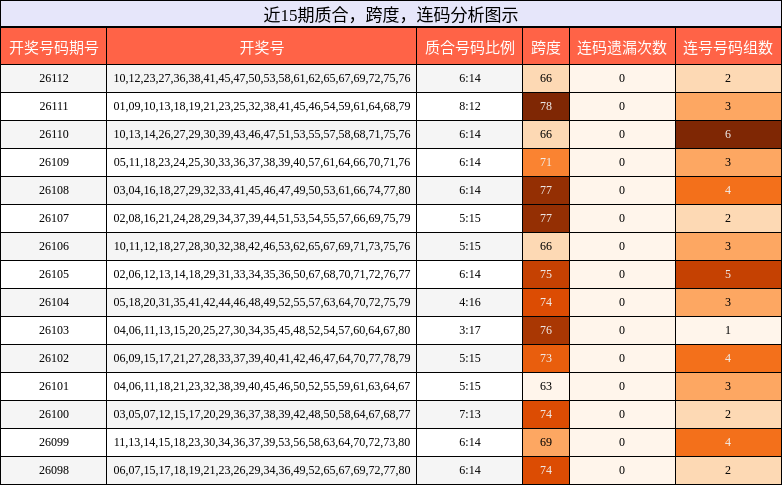Select period number 26109
Image resolution: width=782 pixels, height=485 pixels.
tap(53, 162)
